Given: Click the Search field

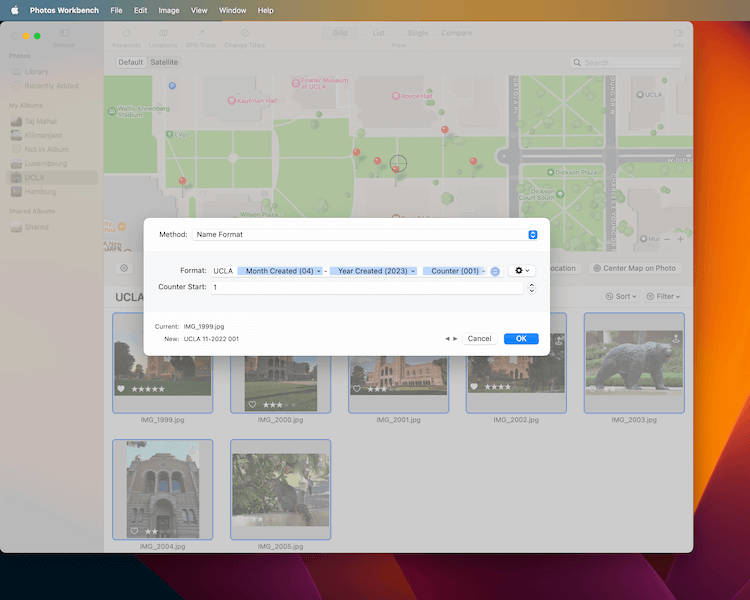Looking at the screenshot, I should (x=626, y=63).
